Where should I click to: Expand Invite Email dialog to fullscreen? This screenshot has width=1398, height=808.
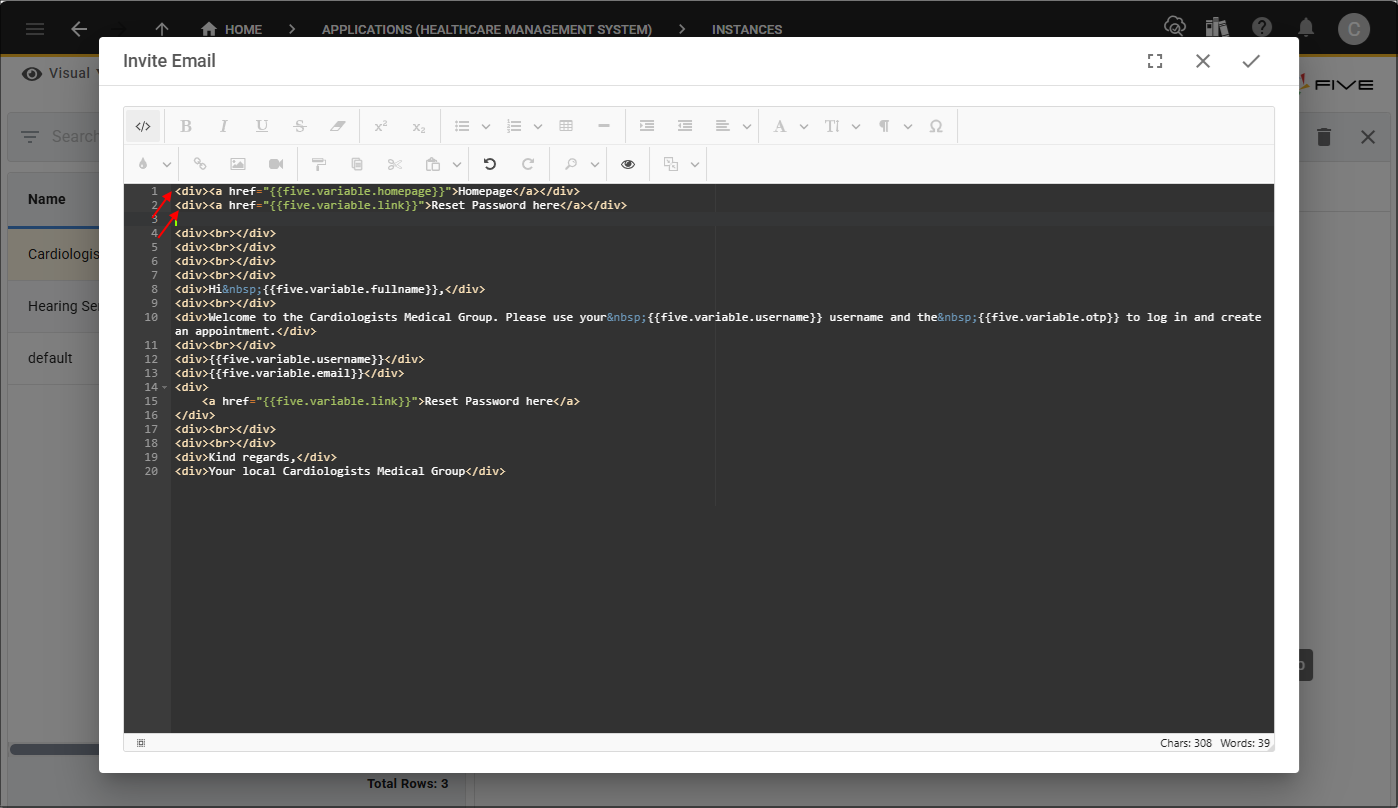1155,61
